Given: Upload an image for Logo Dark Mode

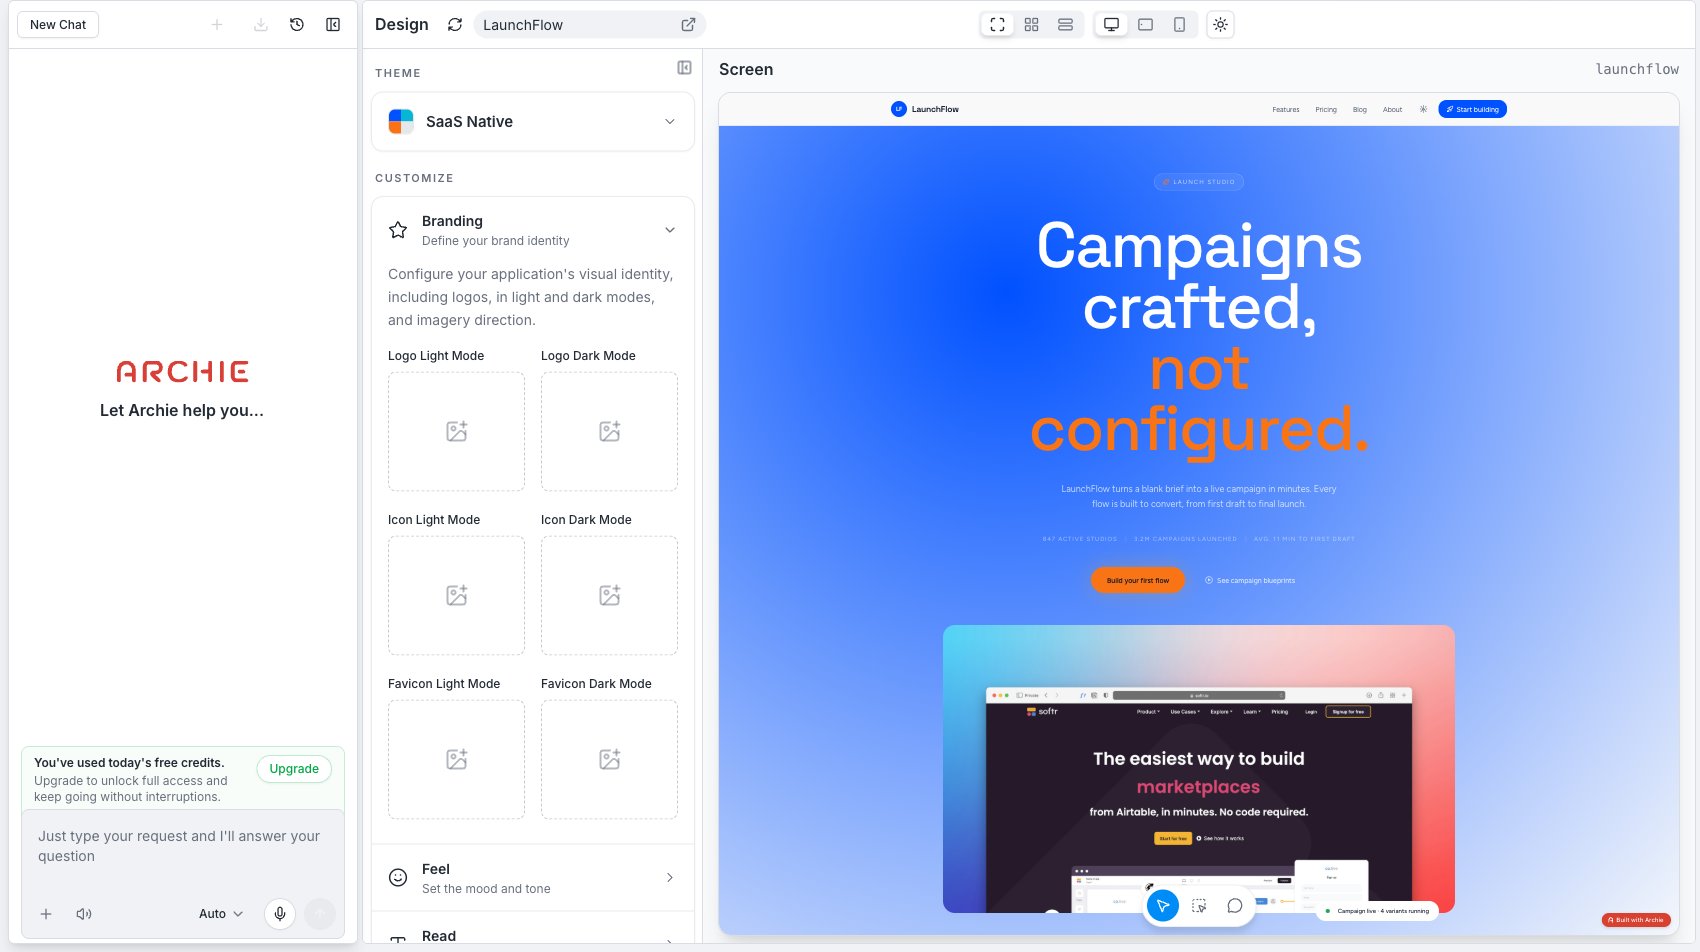Looking at the screenshot, I should 609,431.
